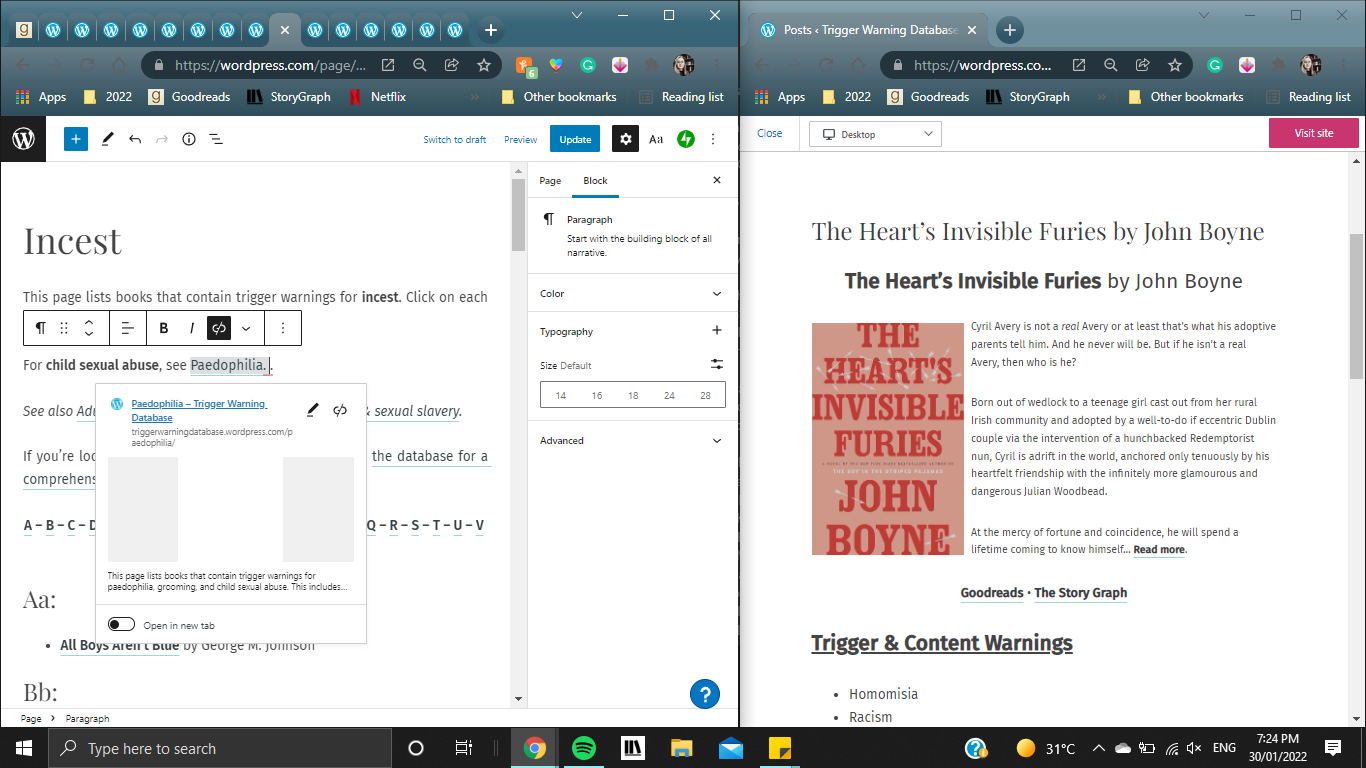This screenshot has height=768, width=1366.
Task: Add typography option with plus icon
Action: pos(716,331)
